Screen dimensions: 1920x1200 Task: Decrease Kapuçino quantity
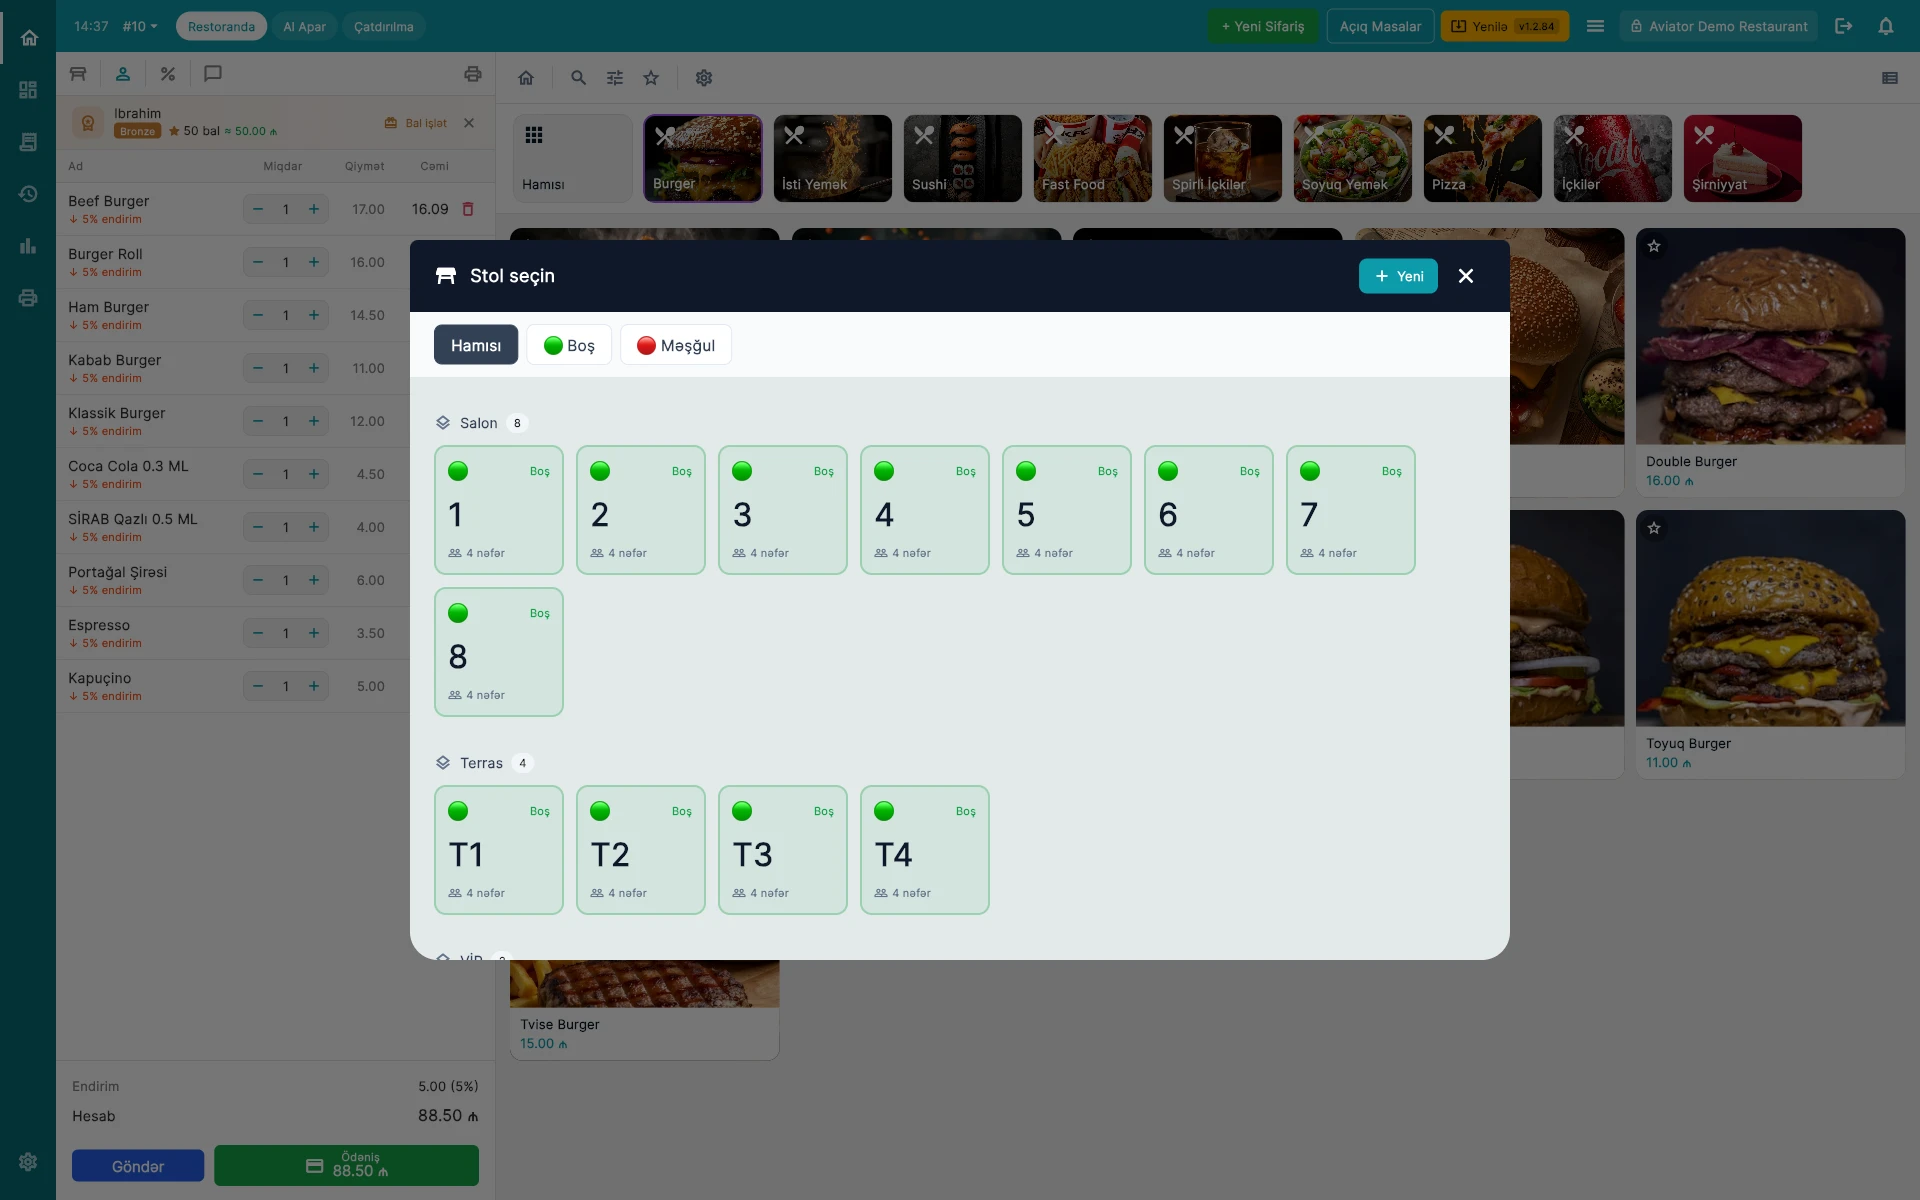pos(258,686)
